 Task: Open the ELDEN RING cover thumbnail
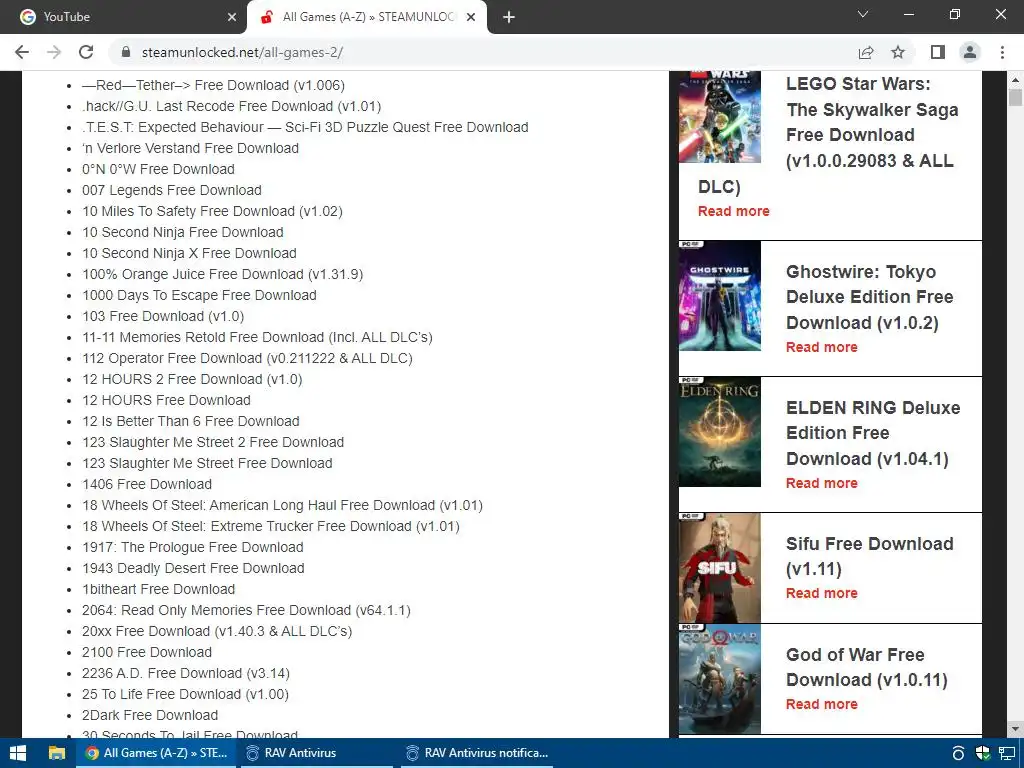(x=720, y=432)
